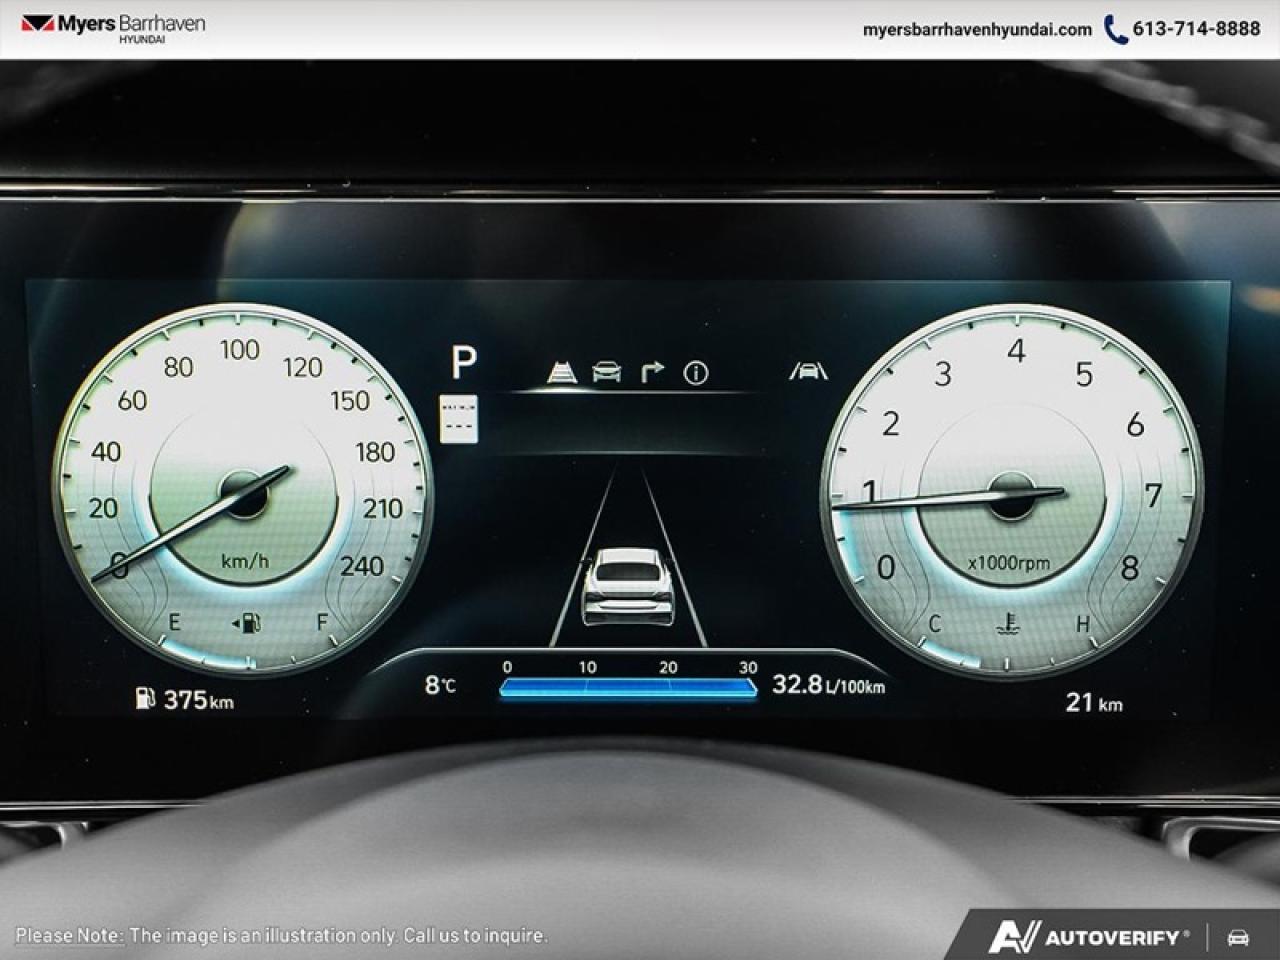Screen dimensions: 1280x960
Task: Click the 21 km odometer reading
Action: pos(1094,702)
